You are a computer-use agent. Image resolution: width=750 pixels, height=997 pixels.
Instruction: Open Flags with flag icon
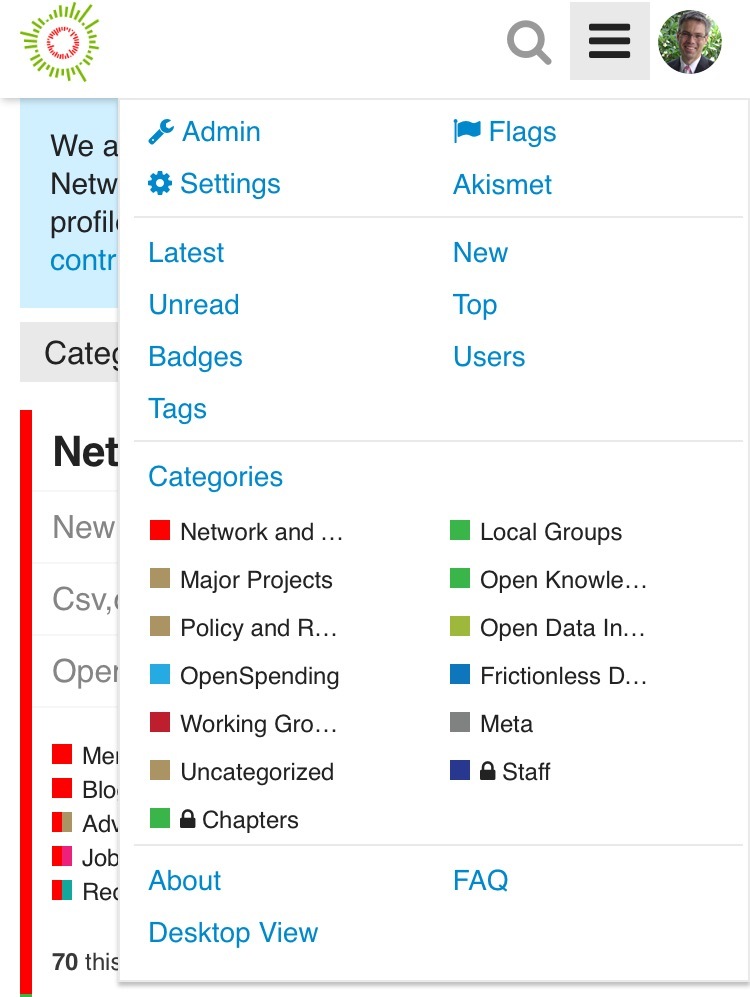pyautogui.click(x=505, y=132)
